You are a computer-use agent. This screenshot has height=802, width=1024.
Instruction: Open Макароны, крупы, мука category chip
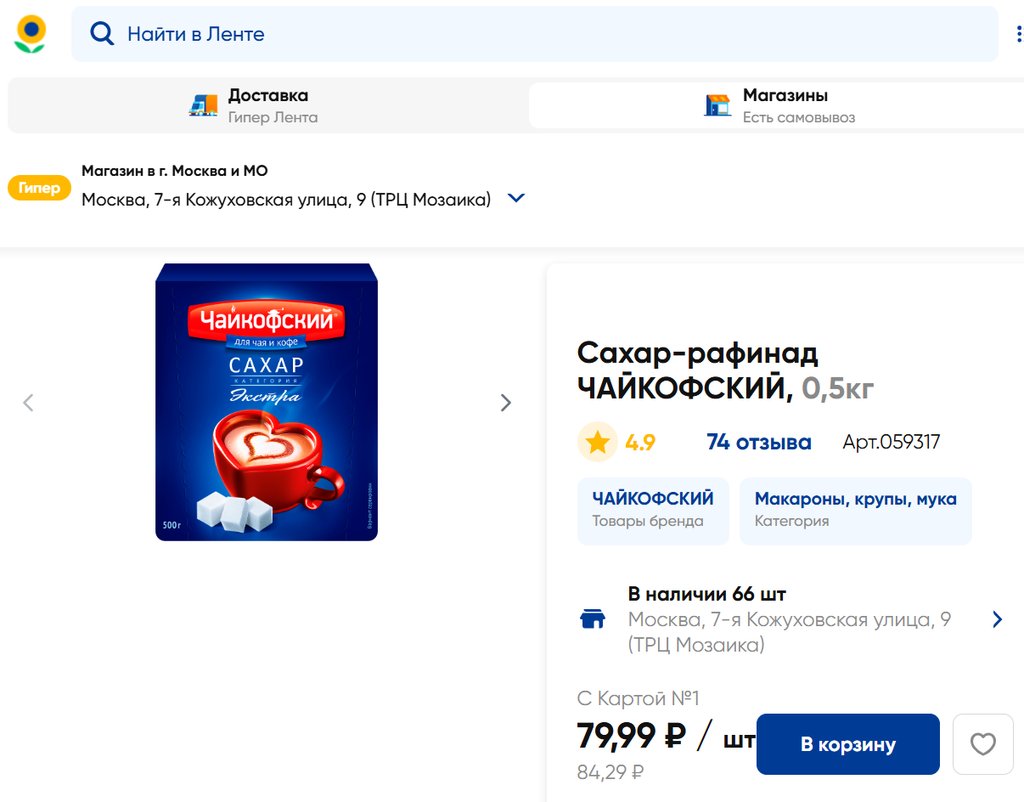tap(855, 509)
